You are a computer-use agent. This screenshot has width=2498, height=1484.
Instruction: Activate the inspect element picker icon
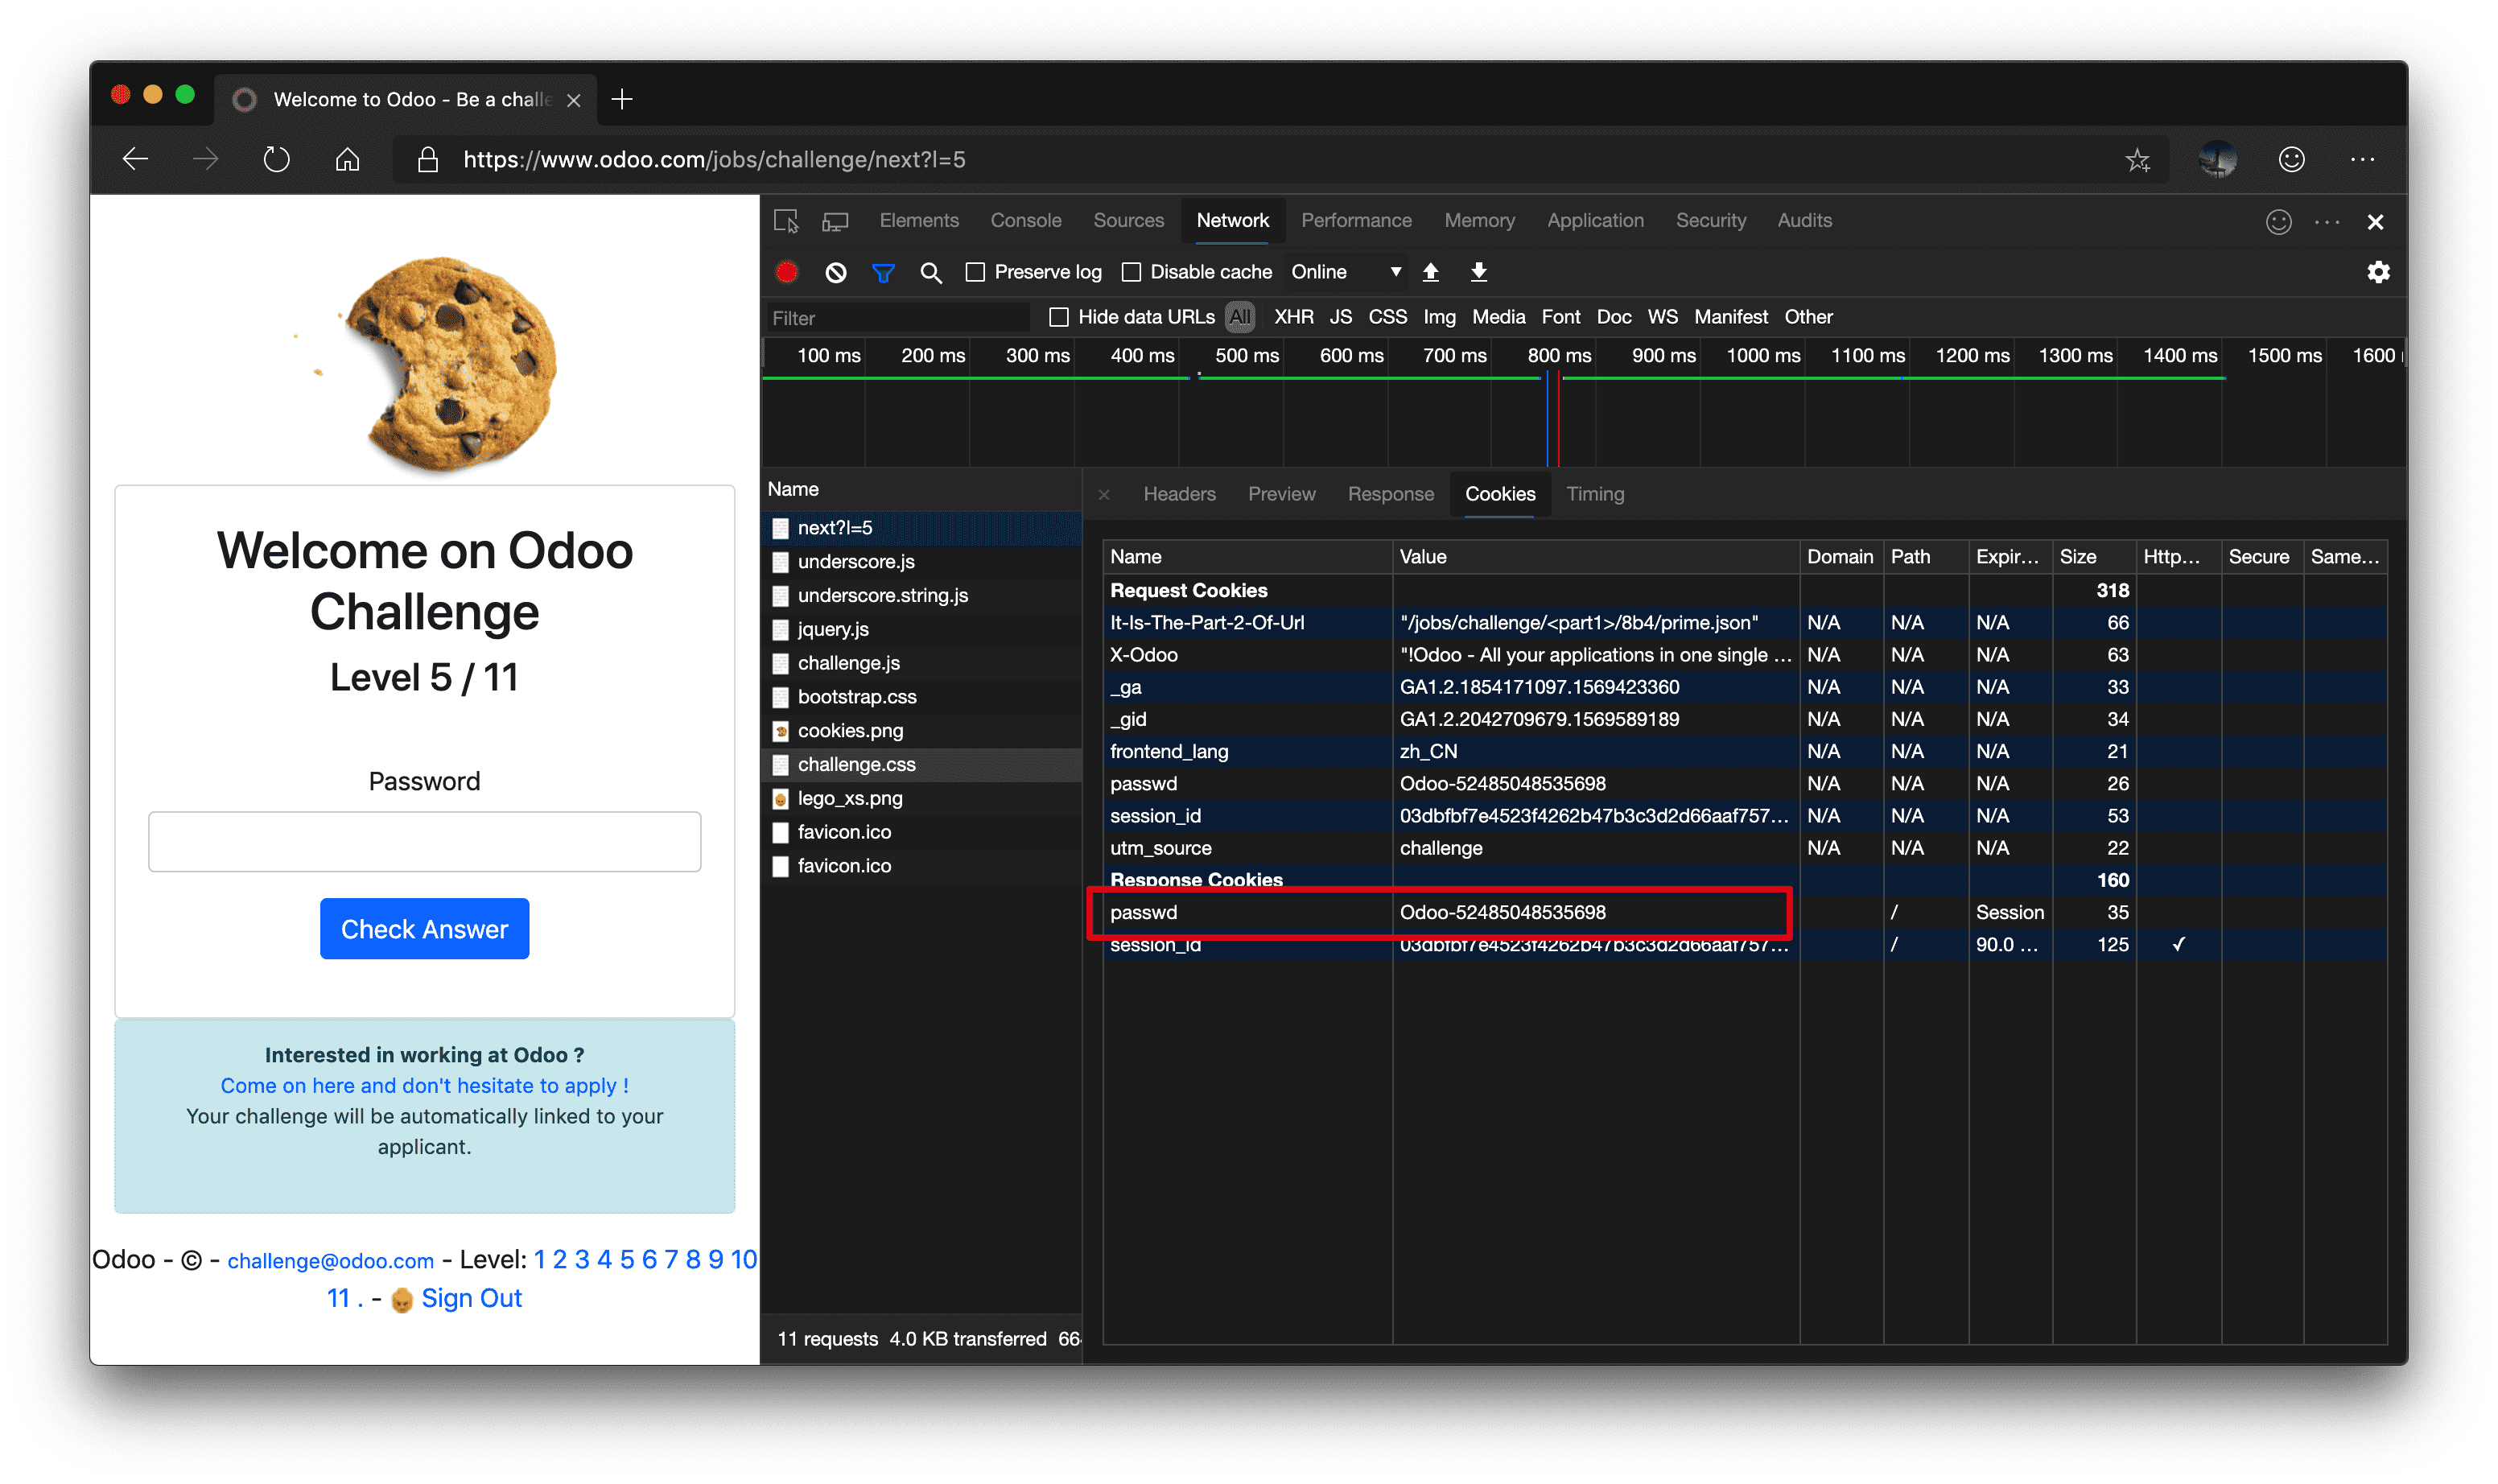coord(786,221)
